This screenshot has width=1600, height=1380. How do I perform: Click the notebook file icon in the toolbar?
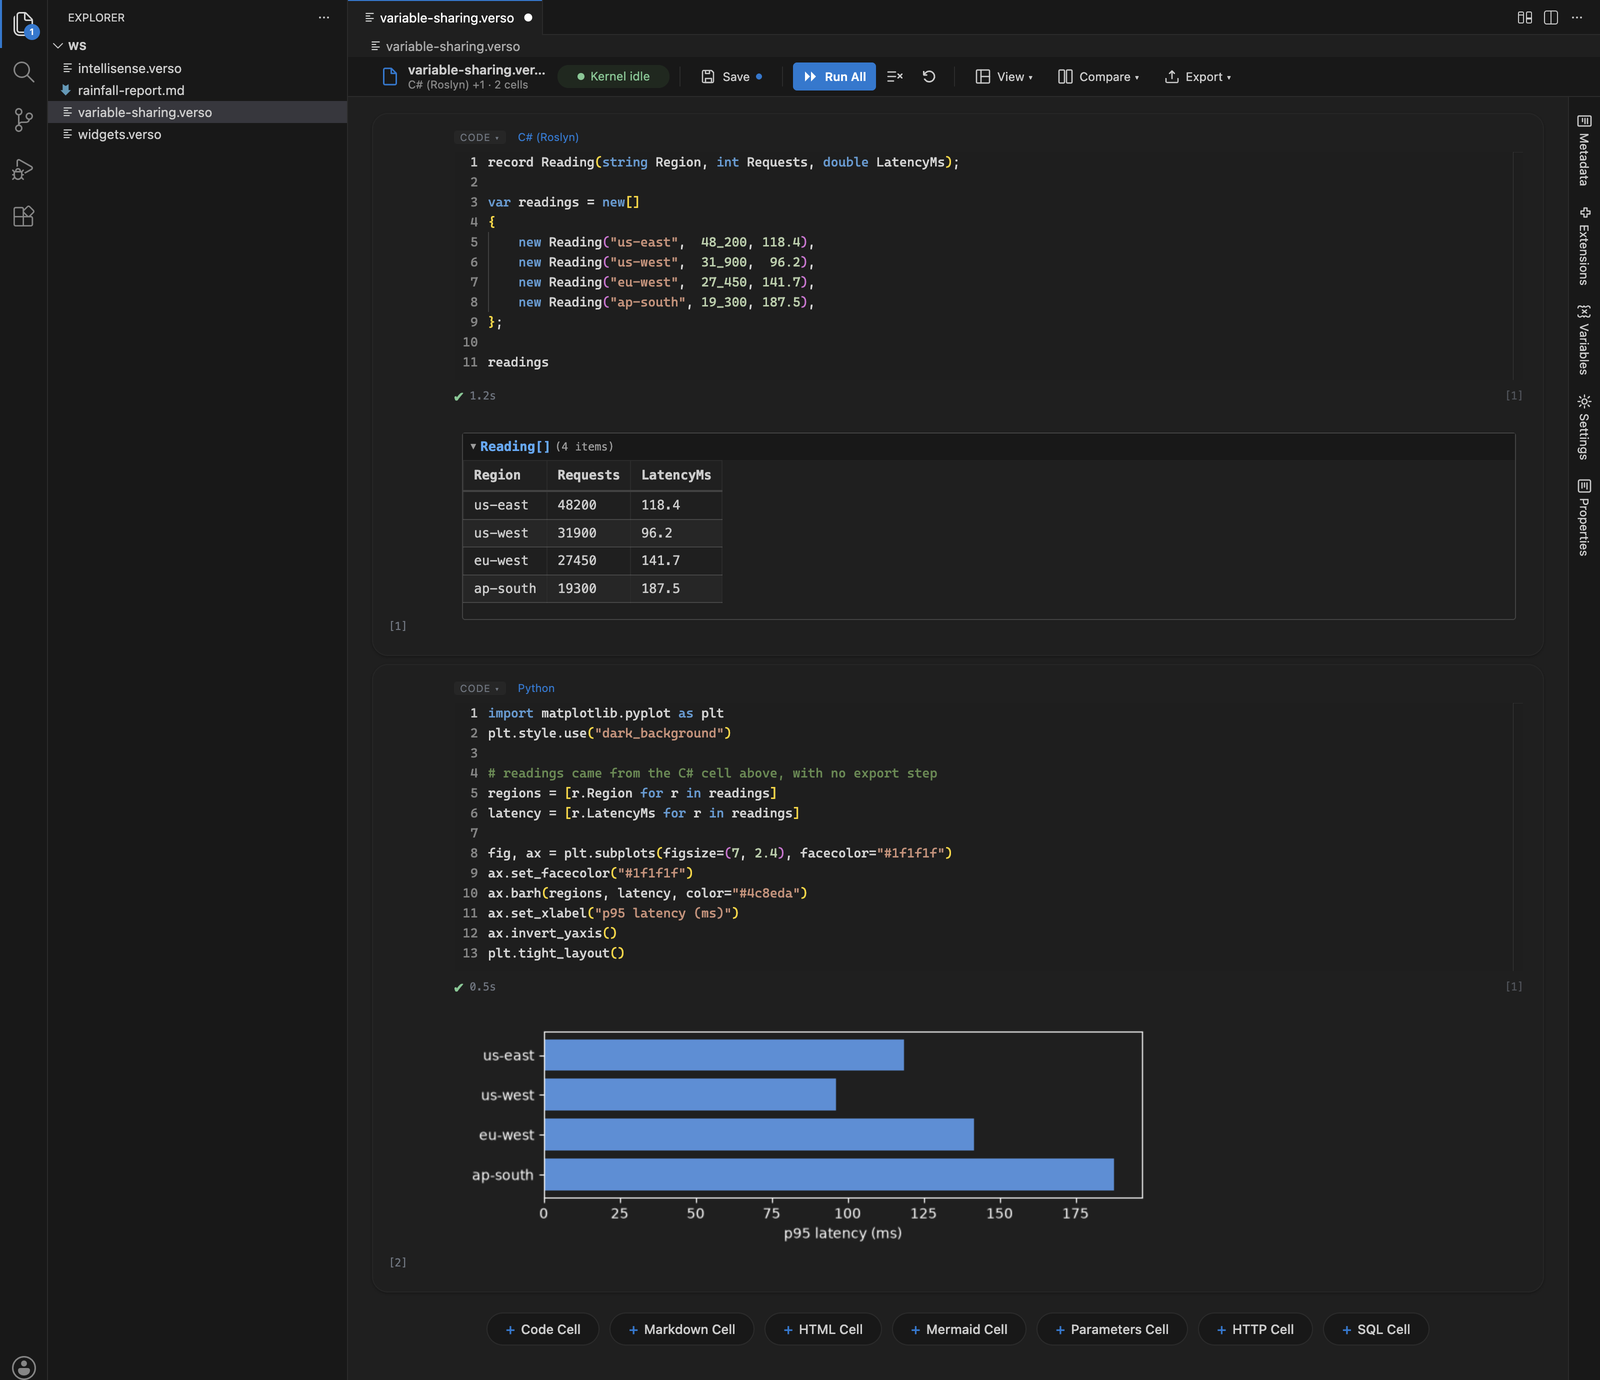pyautogui.click(x=390, y=77)
